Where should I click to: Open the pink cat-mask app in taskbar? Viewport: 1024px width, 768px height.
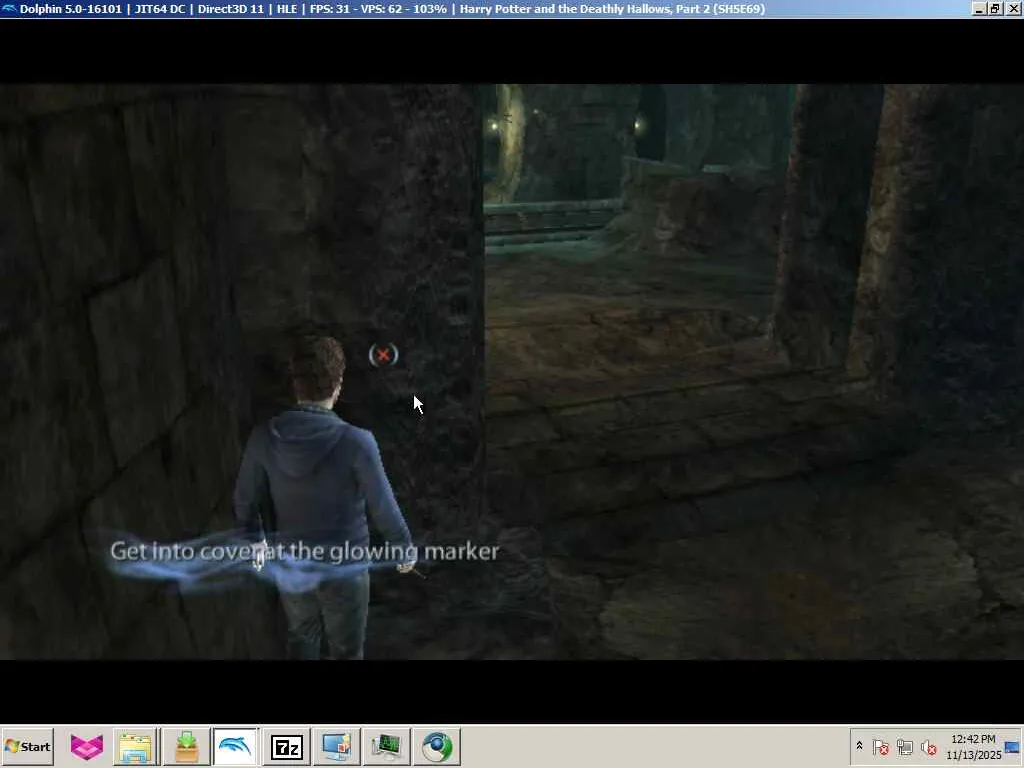(x=86, y=746)
